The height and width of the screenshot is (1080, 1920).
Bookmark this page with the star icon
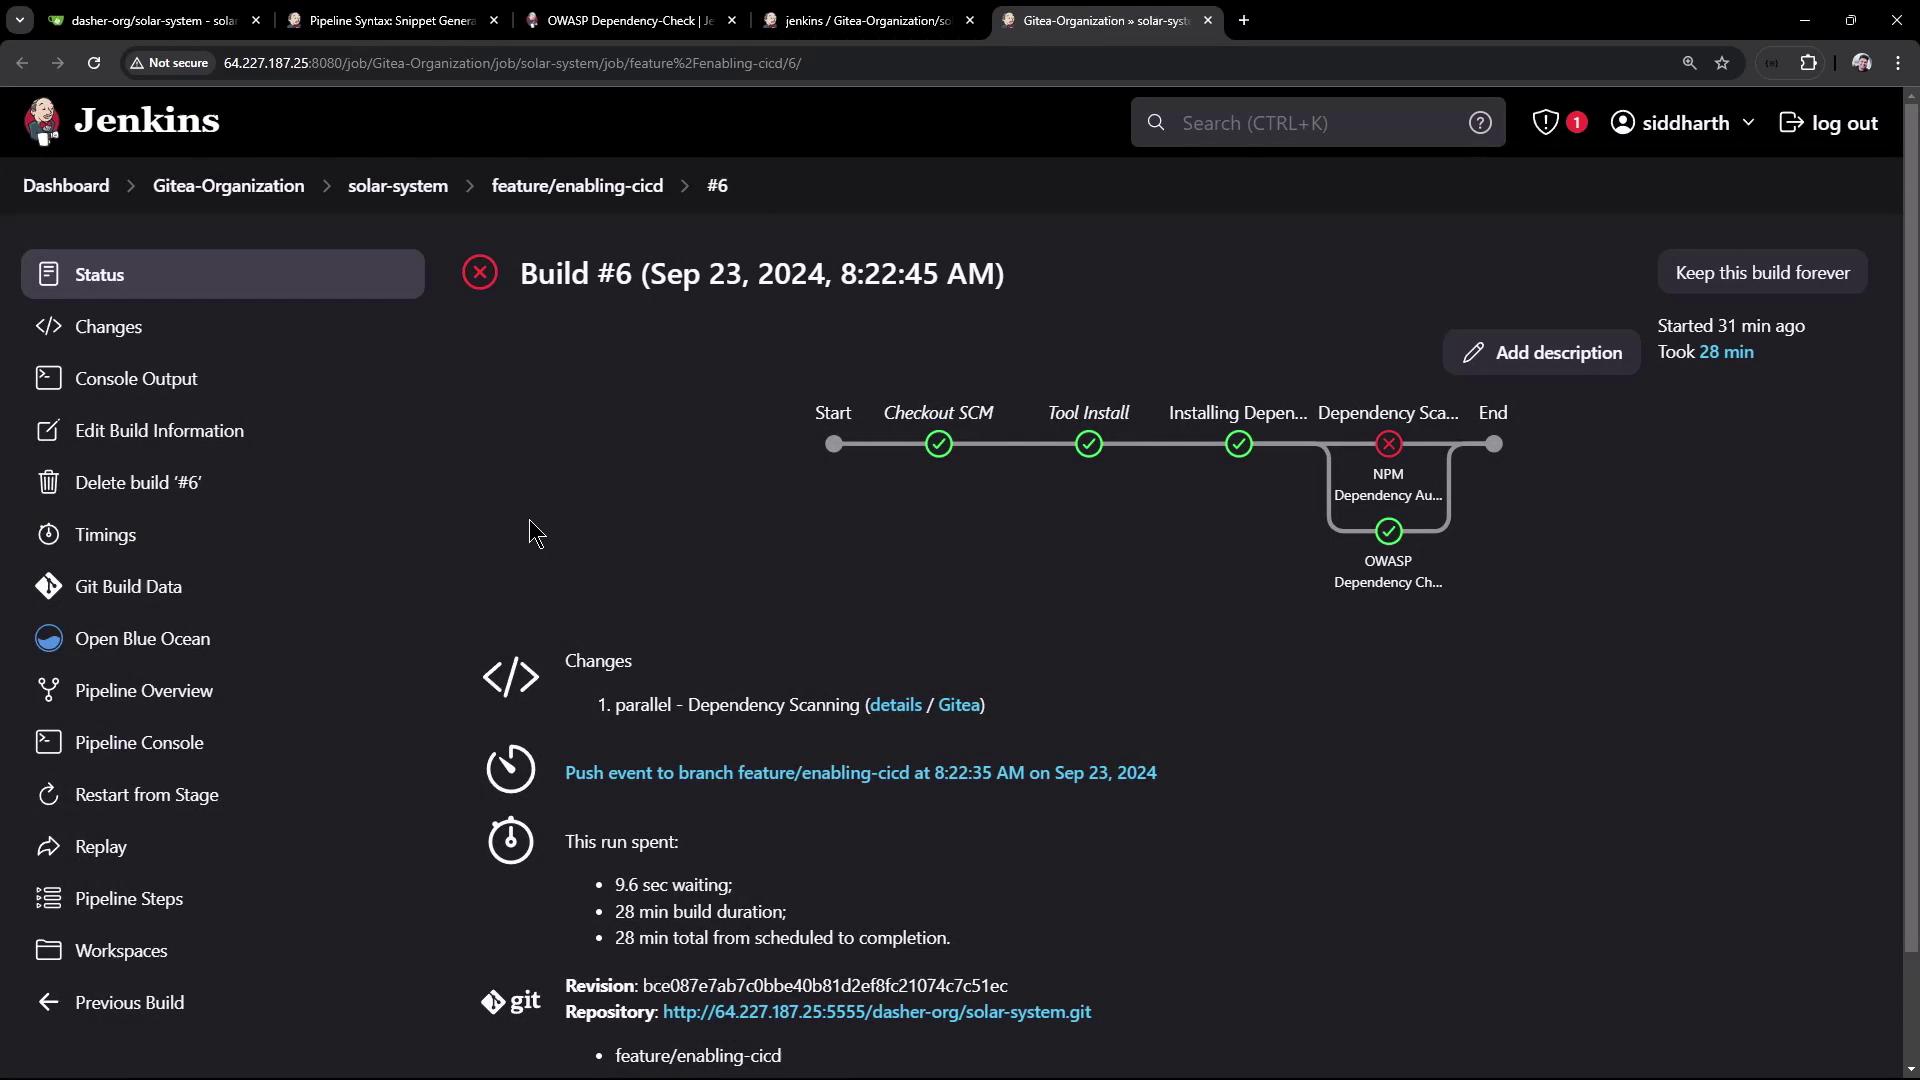tap(1722, 63)
